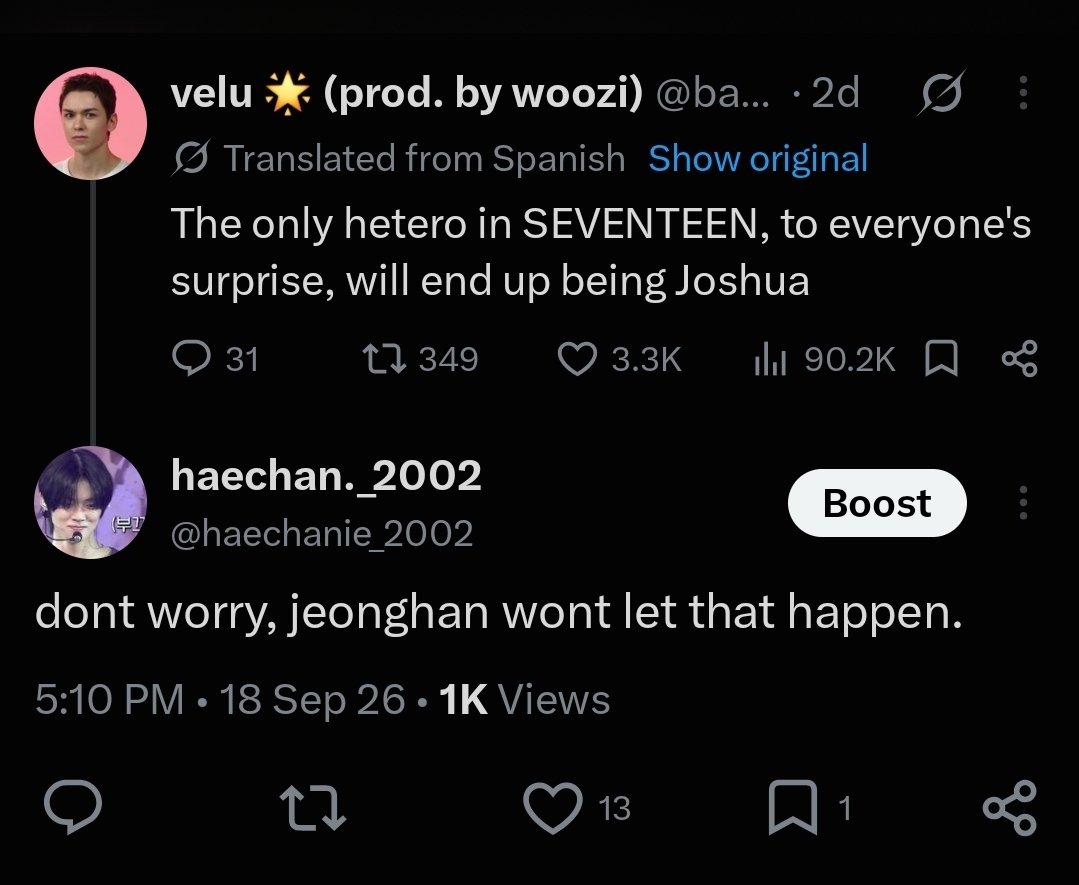The width and height of the screenshot is (1079, 885).
Task: Open velu (prod. by woozi) display name
Action: click(x=407, y=92)
